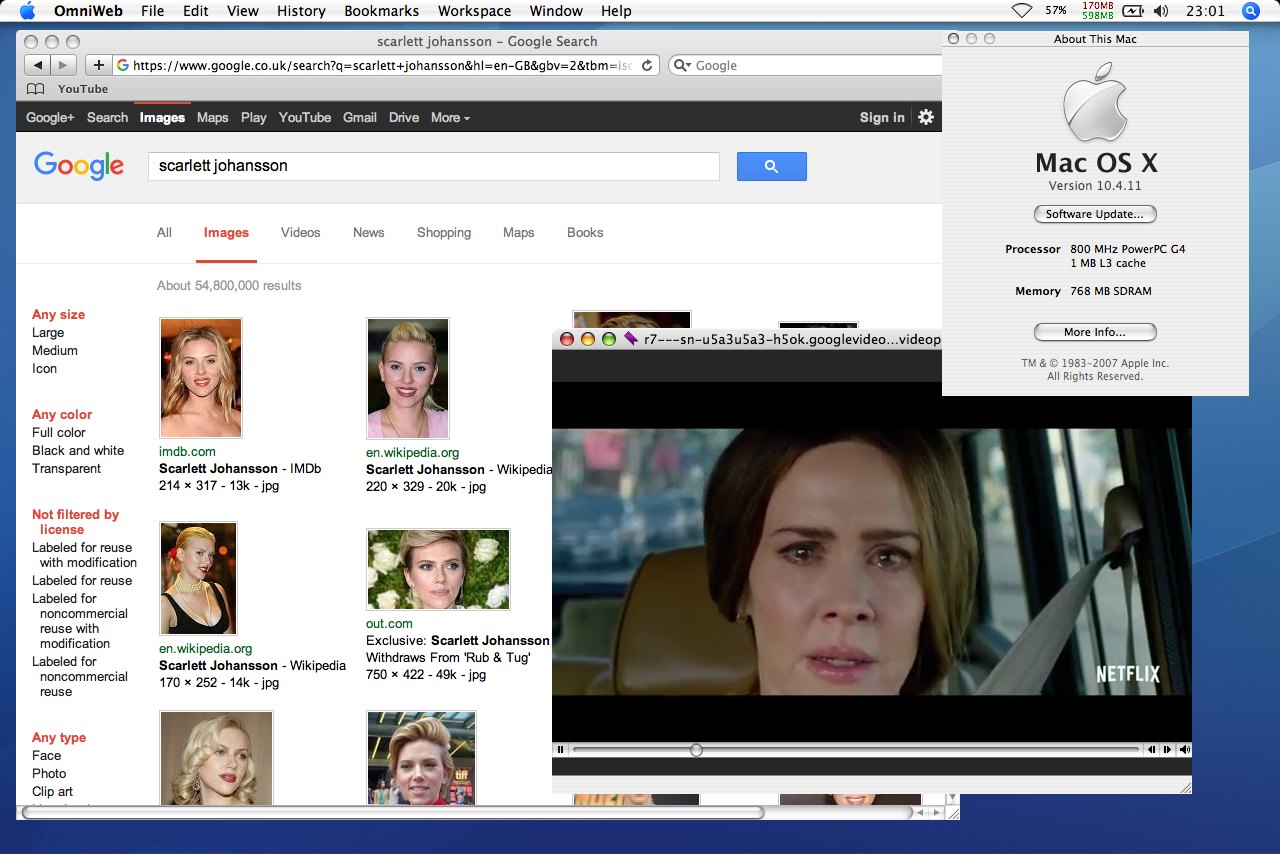This screenshot has width=1280, height=854.
Task: Click the toolbar Google search field
Action: [x=804, y=66]
